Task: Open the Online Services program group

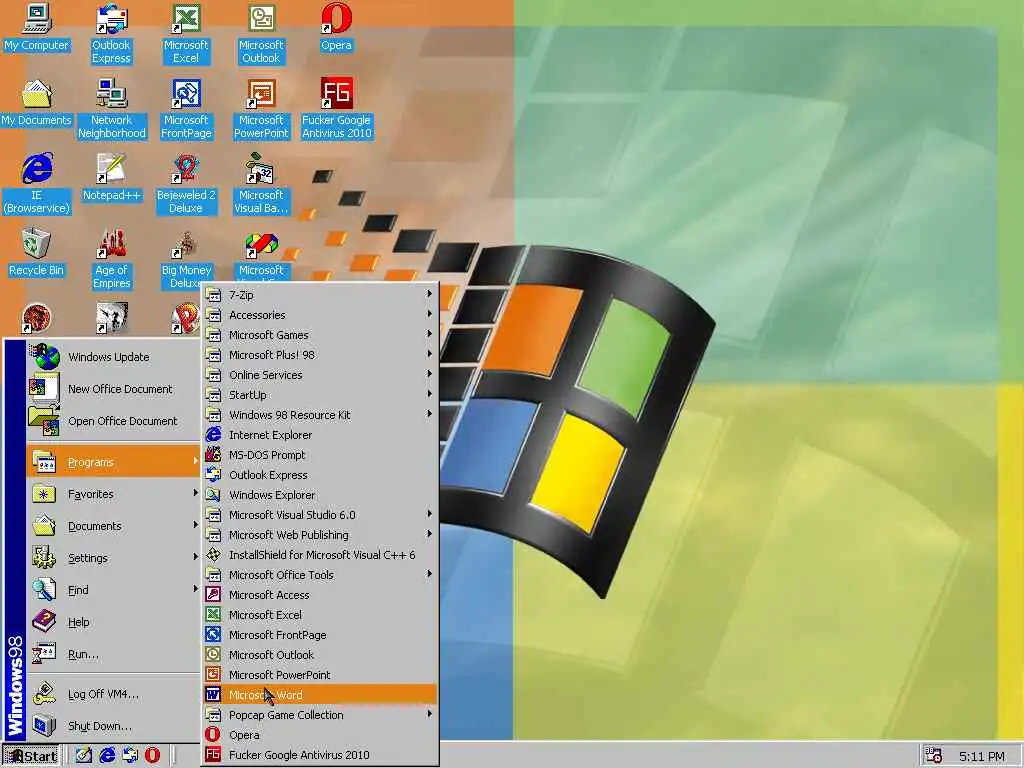Action: 320,375
